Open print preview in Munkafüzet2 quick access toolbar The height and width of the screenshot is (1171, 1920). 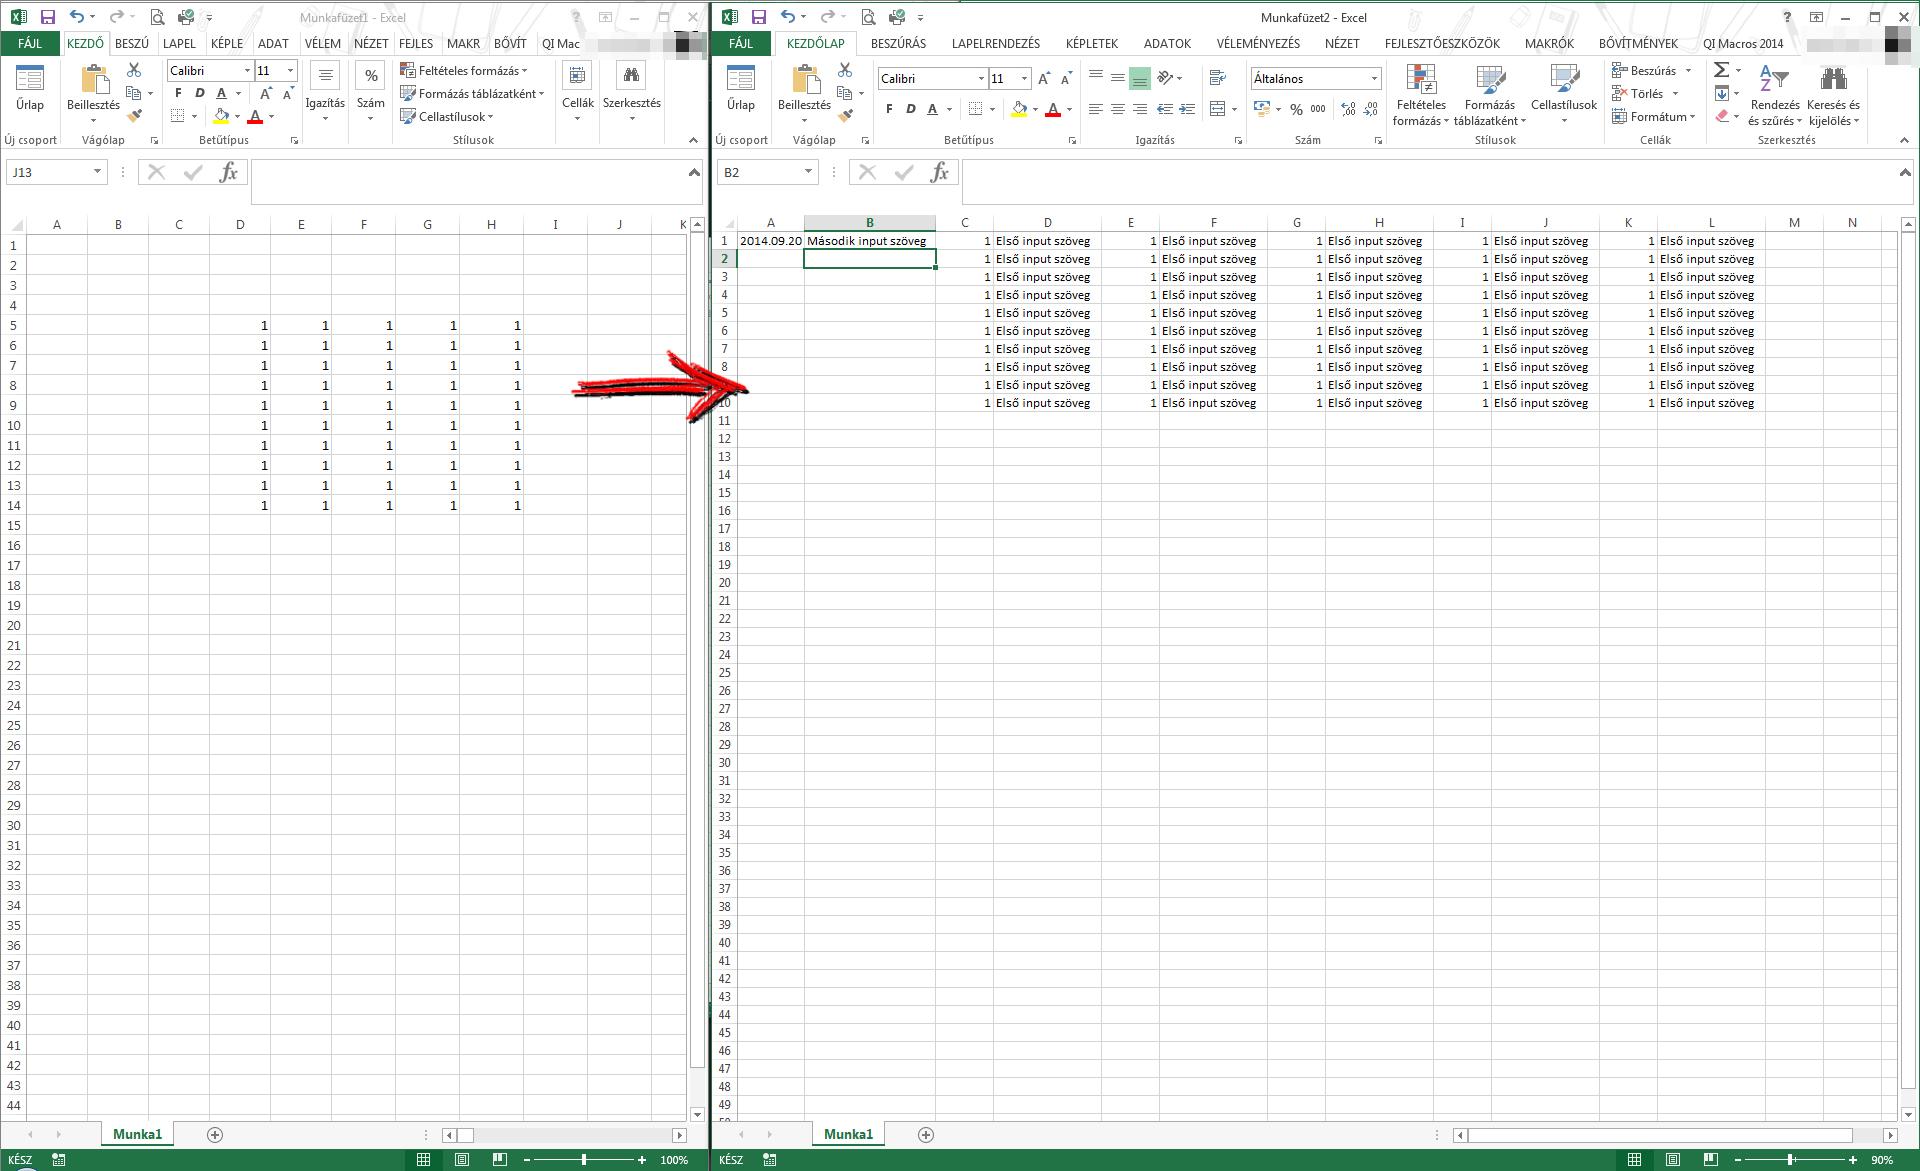(x=868, y=17)
